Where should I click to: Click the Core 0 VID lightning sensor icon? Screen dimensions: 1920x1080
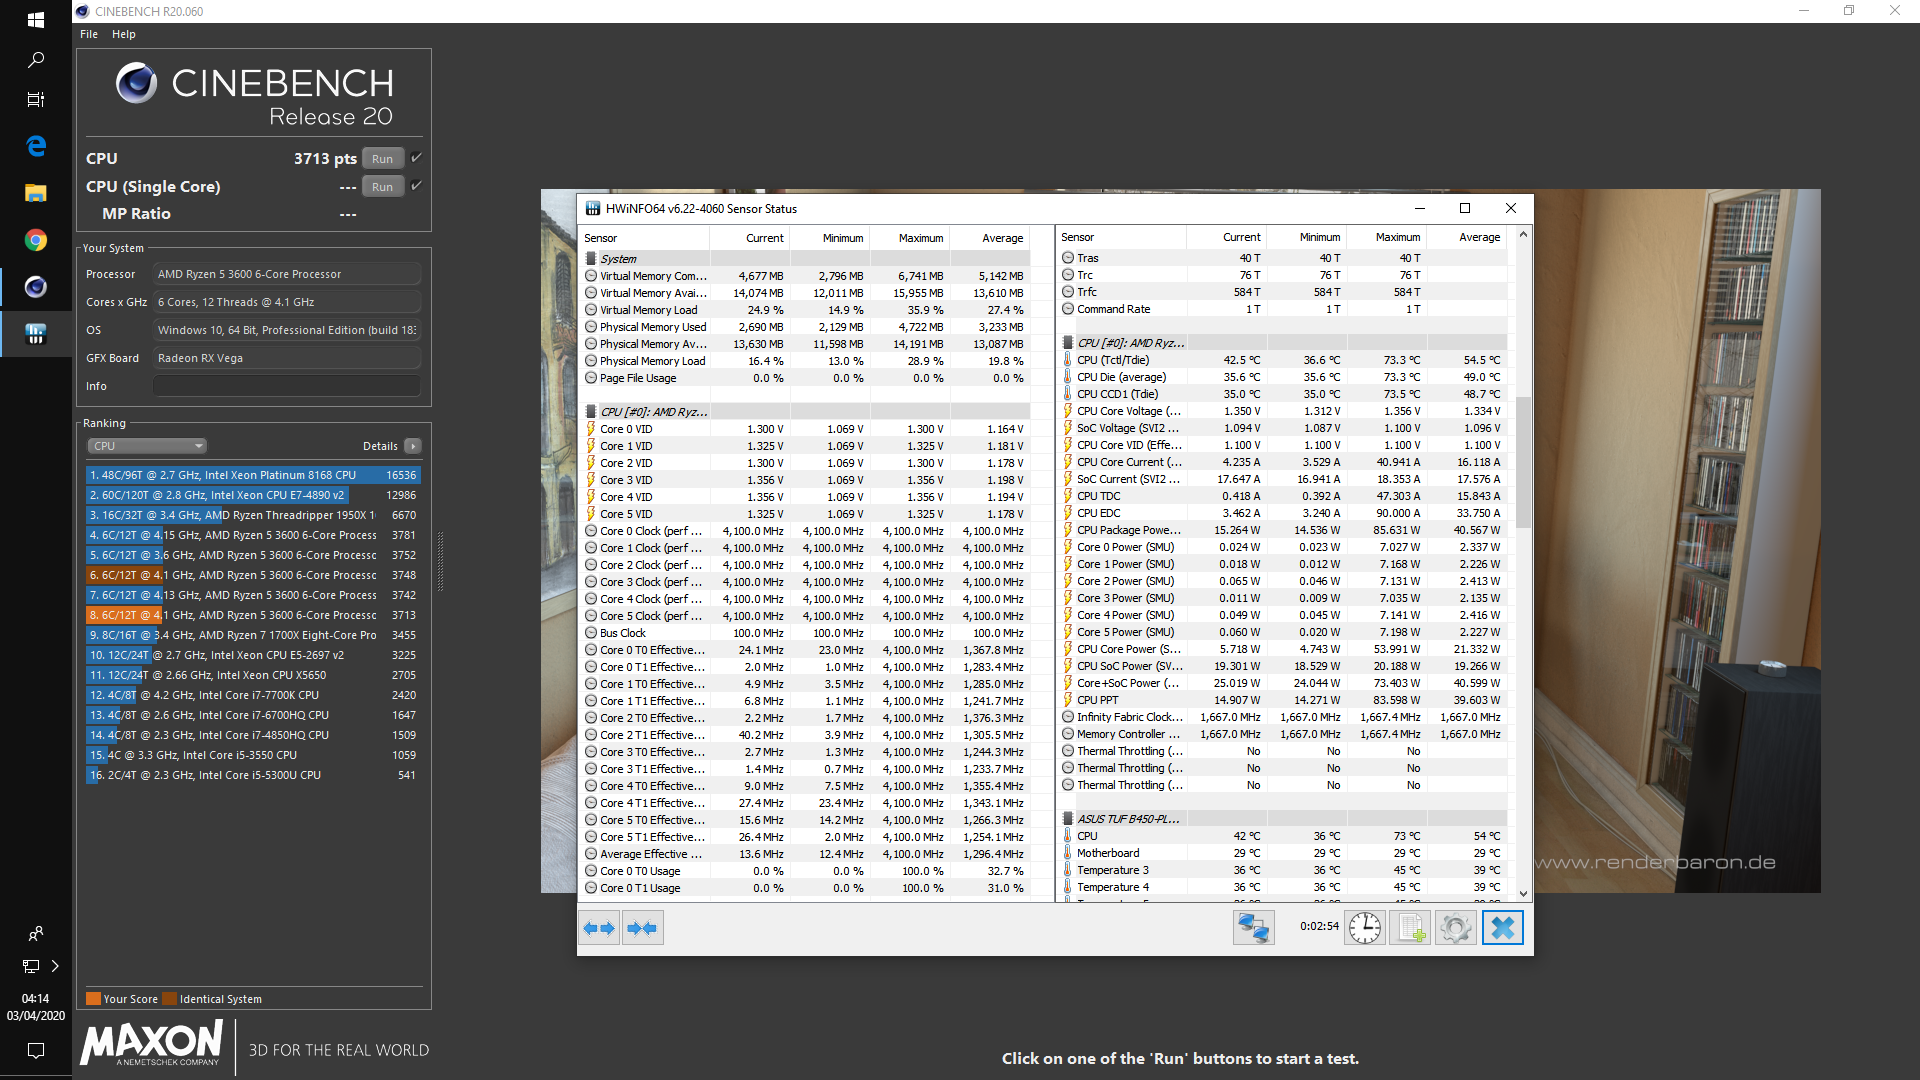[x=591, y=429]
